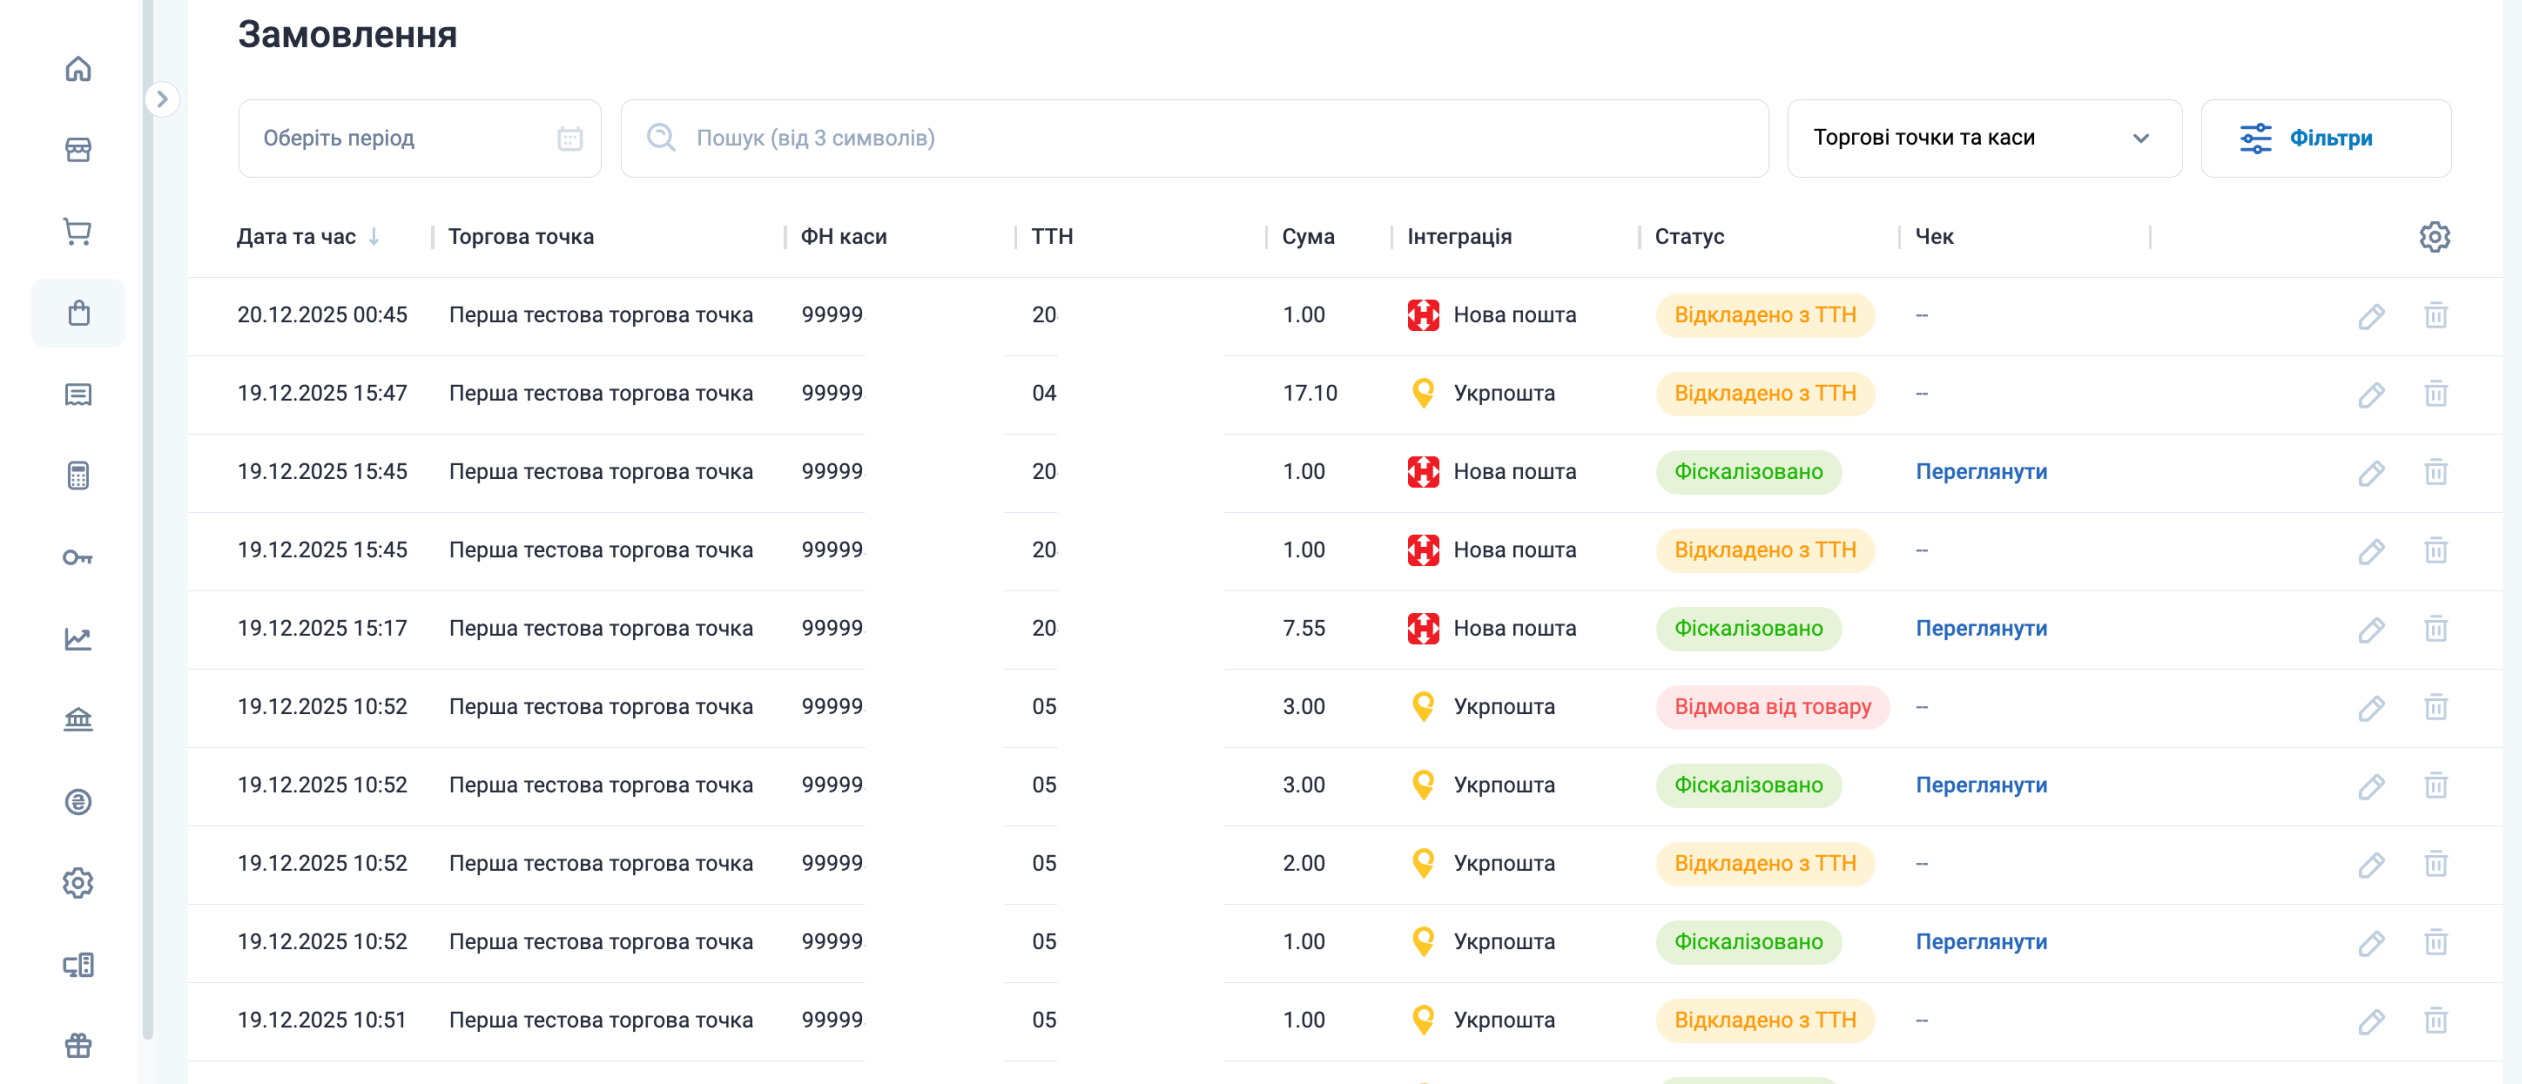Open the gift box sidebar icon
2522x1084 pixels.
tap(78, 1046)
